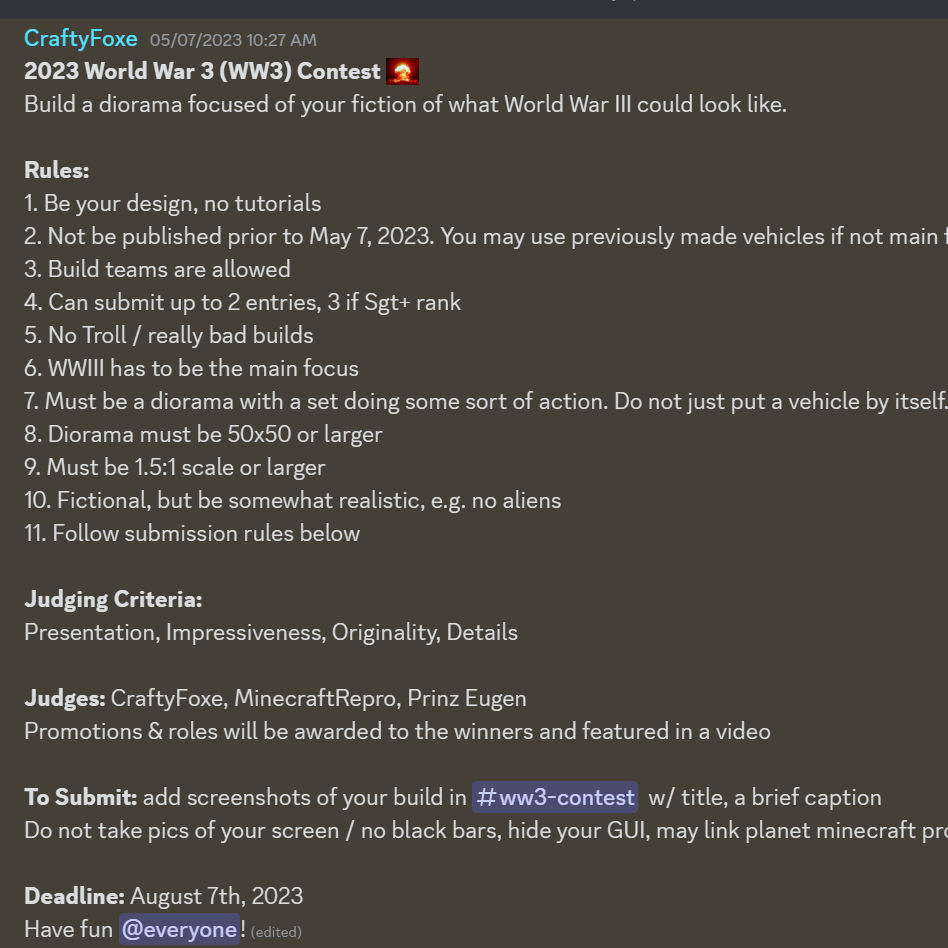Click the nuclear explosion emoji in title
This screenshot has height=948, width=948.
[403, 71]
